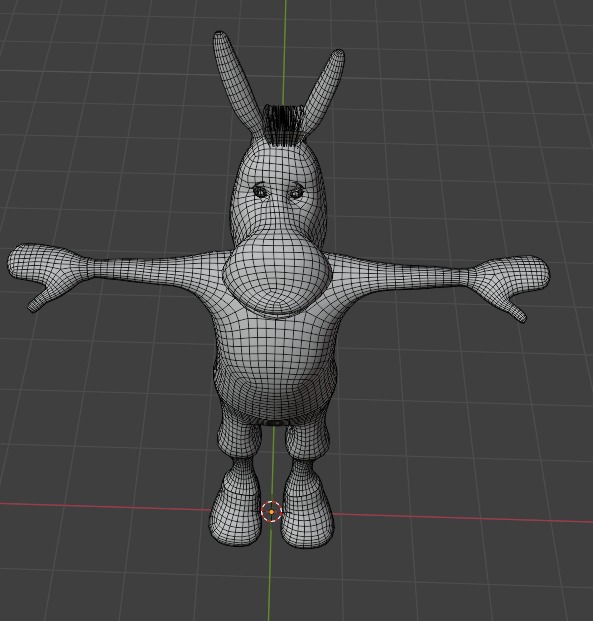Click the donkey's large round snout

(x=277, y=275)
